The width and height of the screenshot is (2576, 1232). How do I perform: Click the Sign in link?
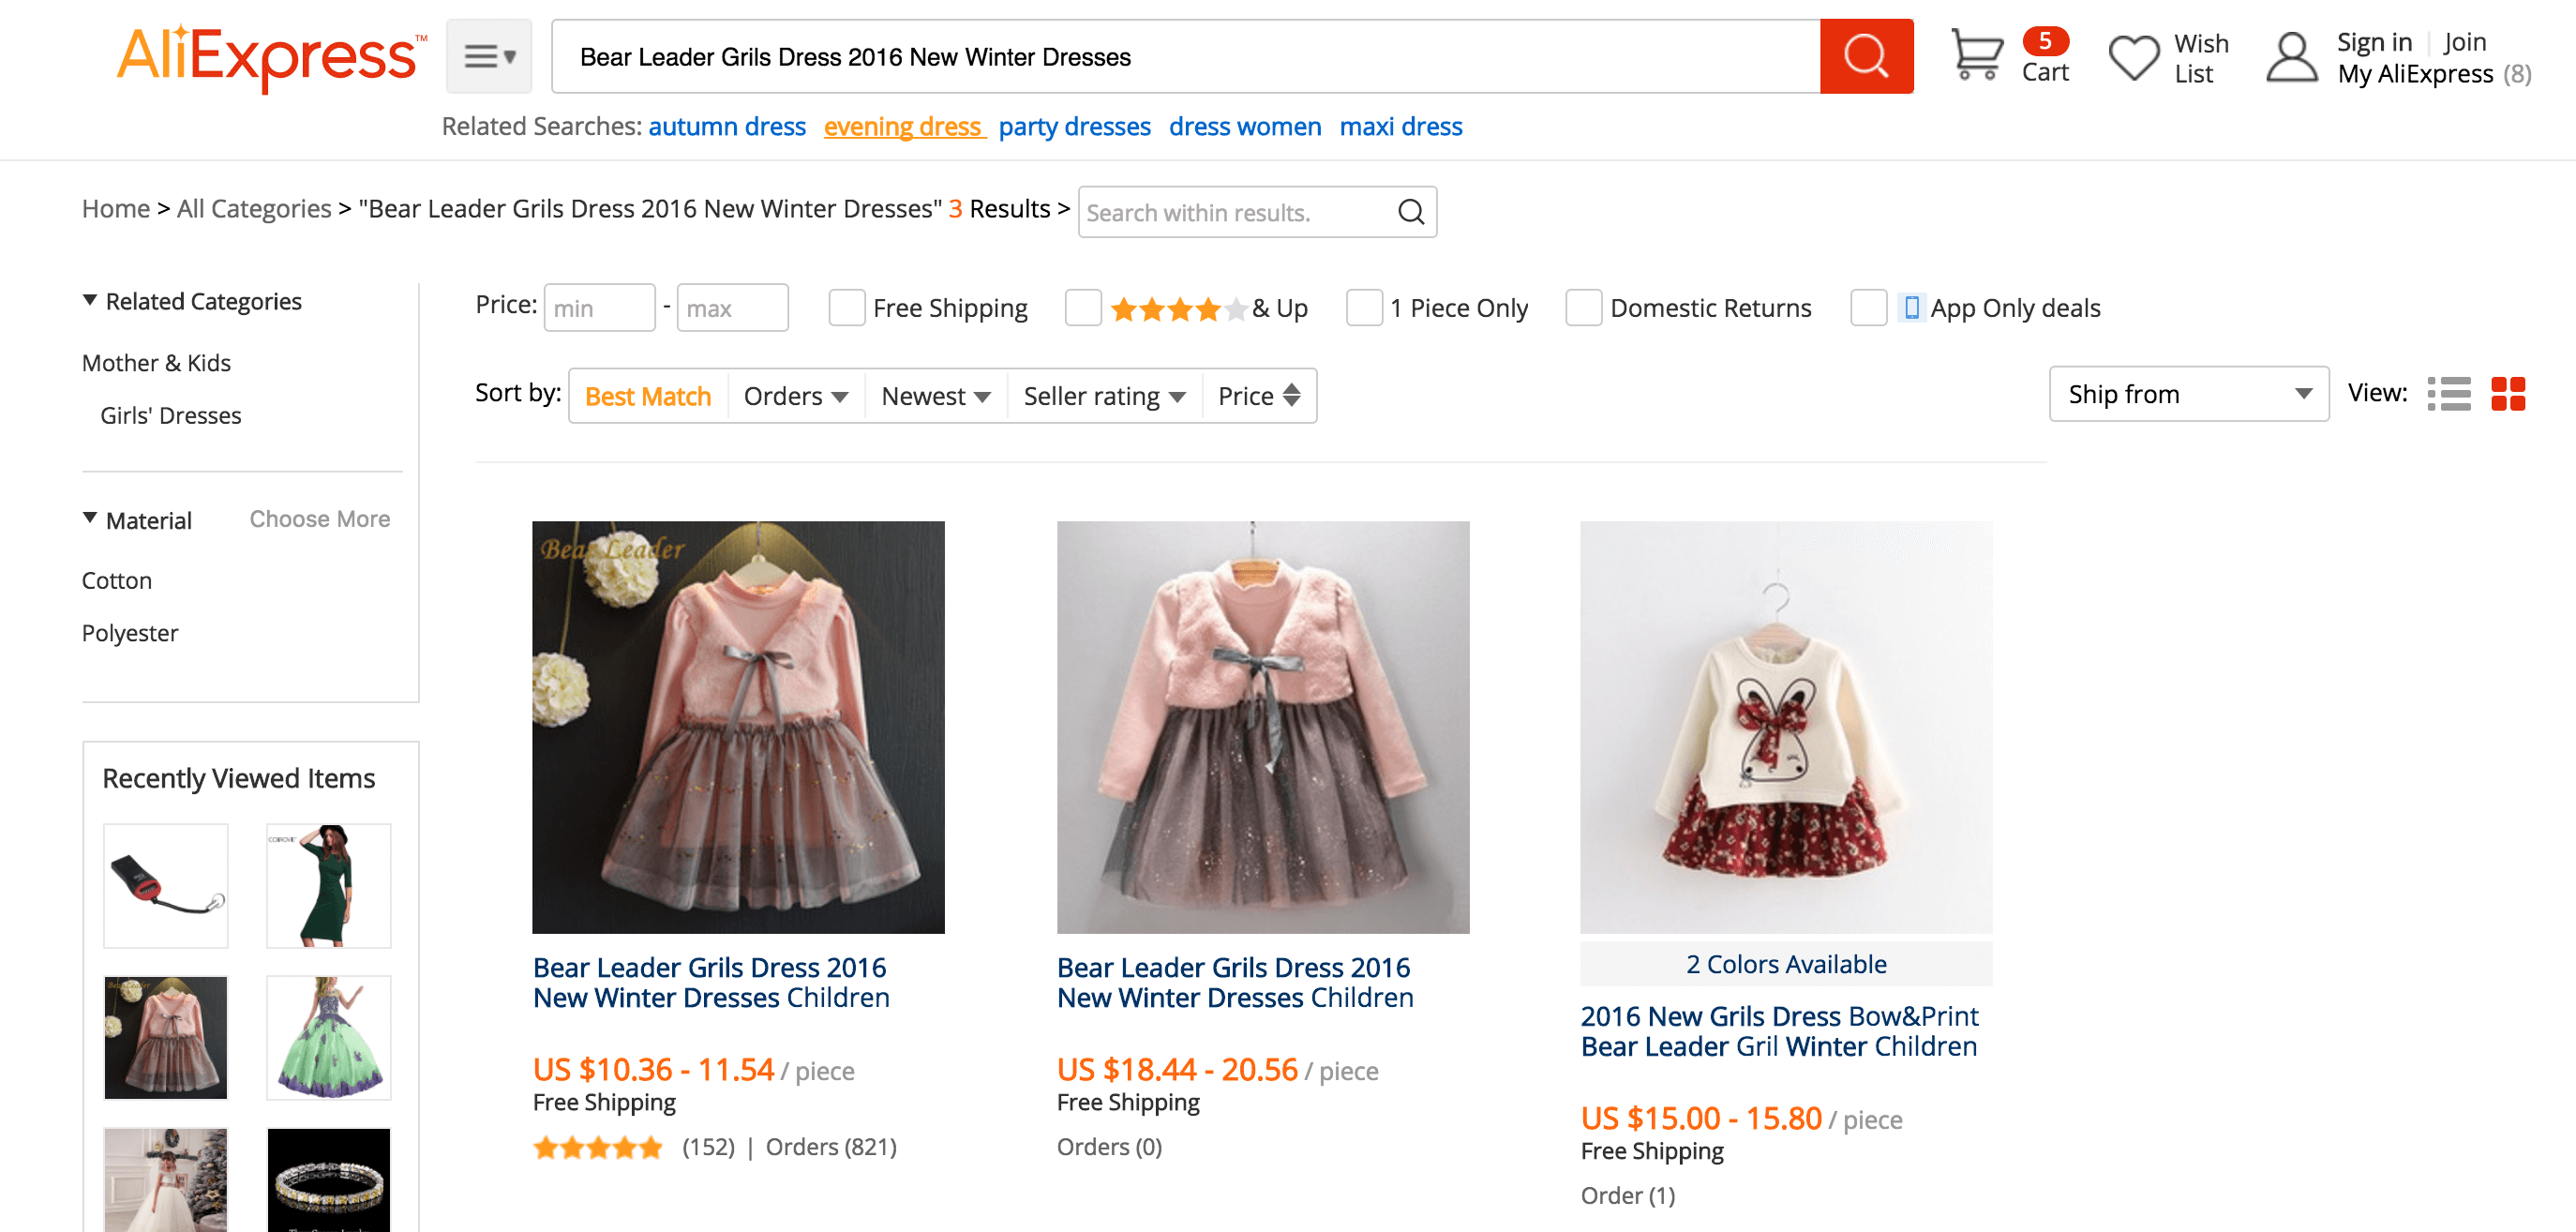pyautogui.click(x=2374, y=42)
